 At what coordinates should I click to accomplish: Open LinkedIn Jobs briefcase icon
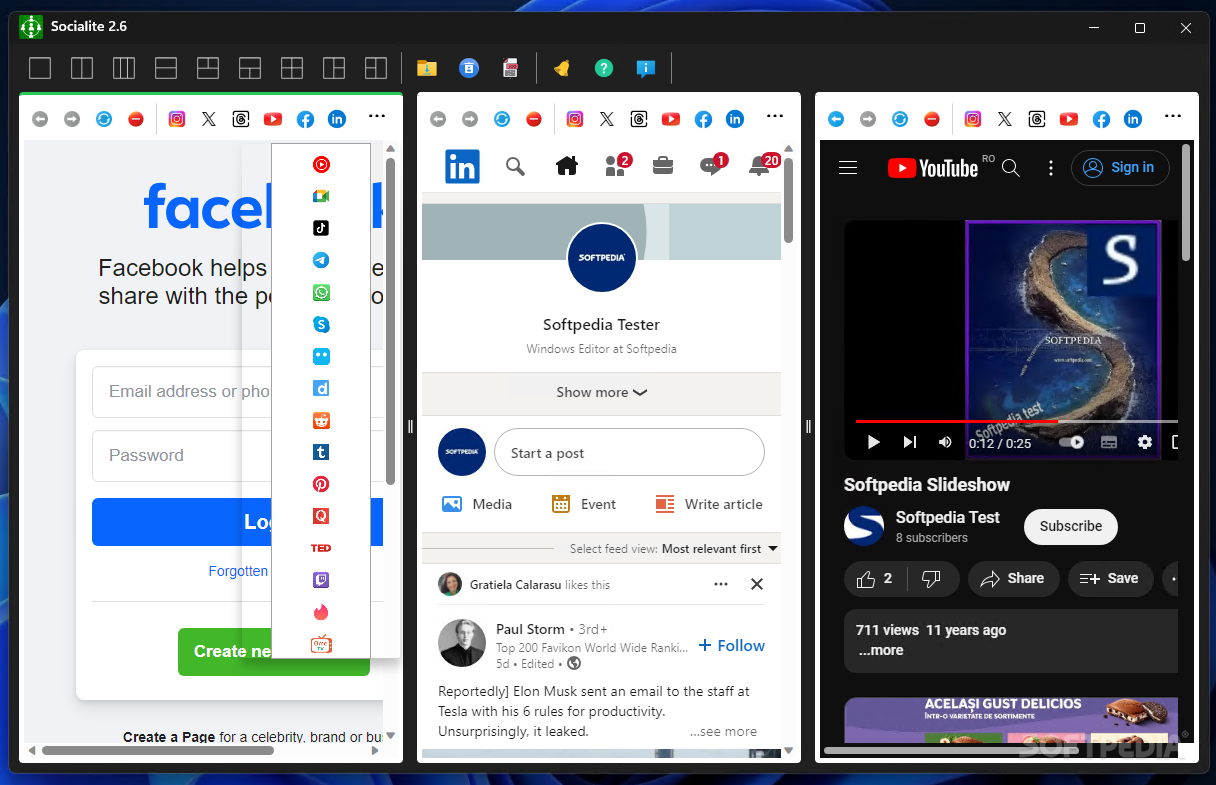coord(663,166)
